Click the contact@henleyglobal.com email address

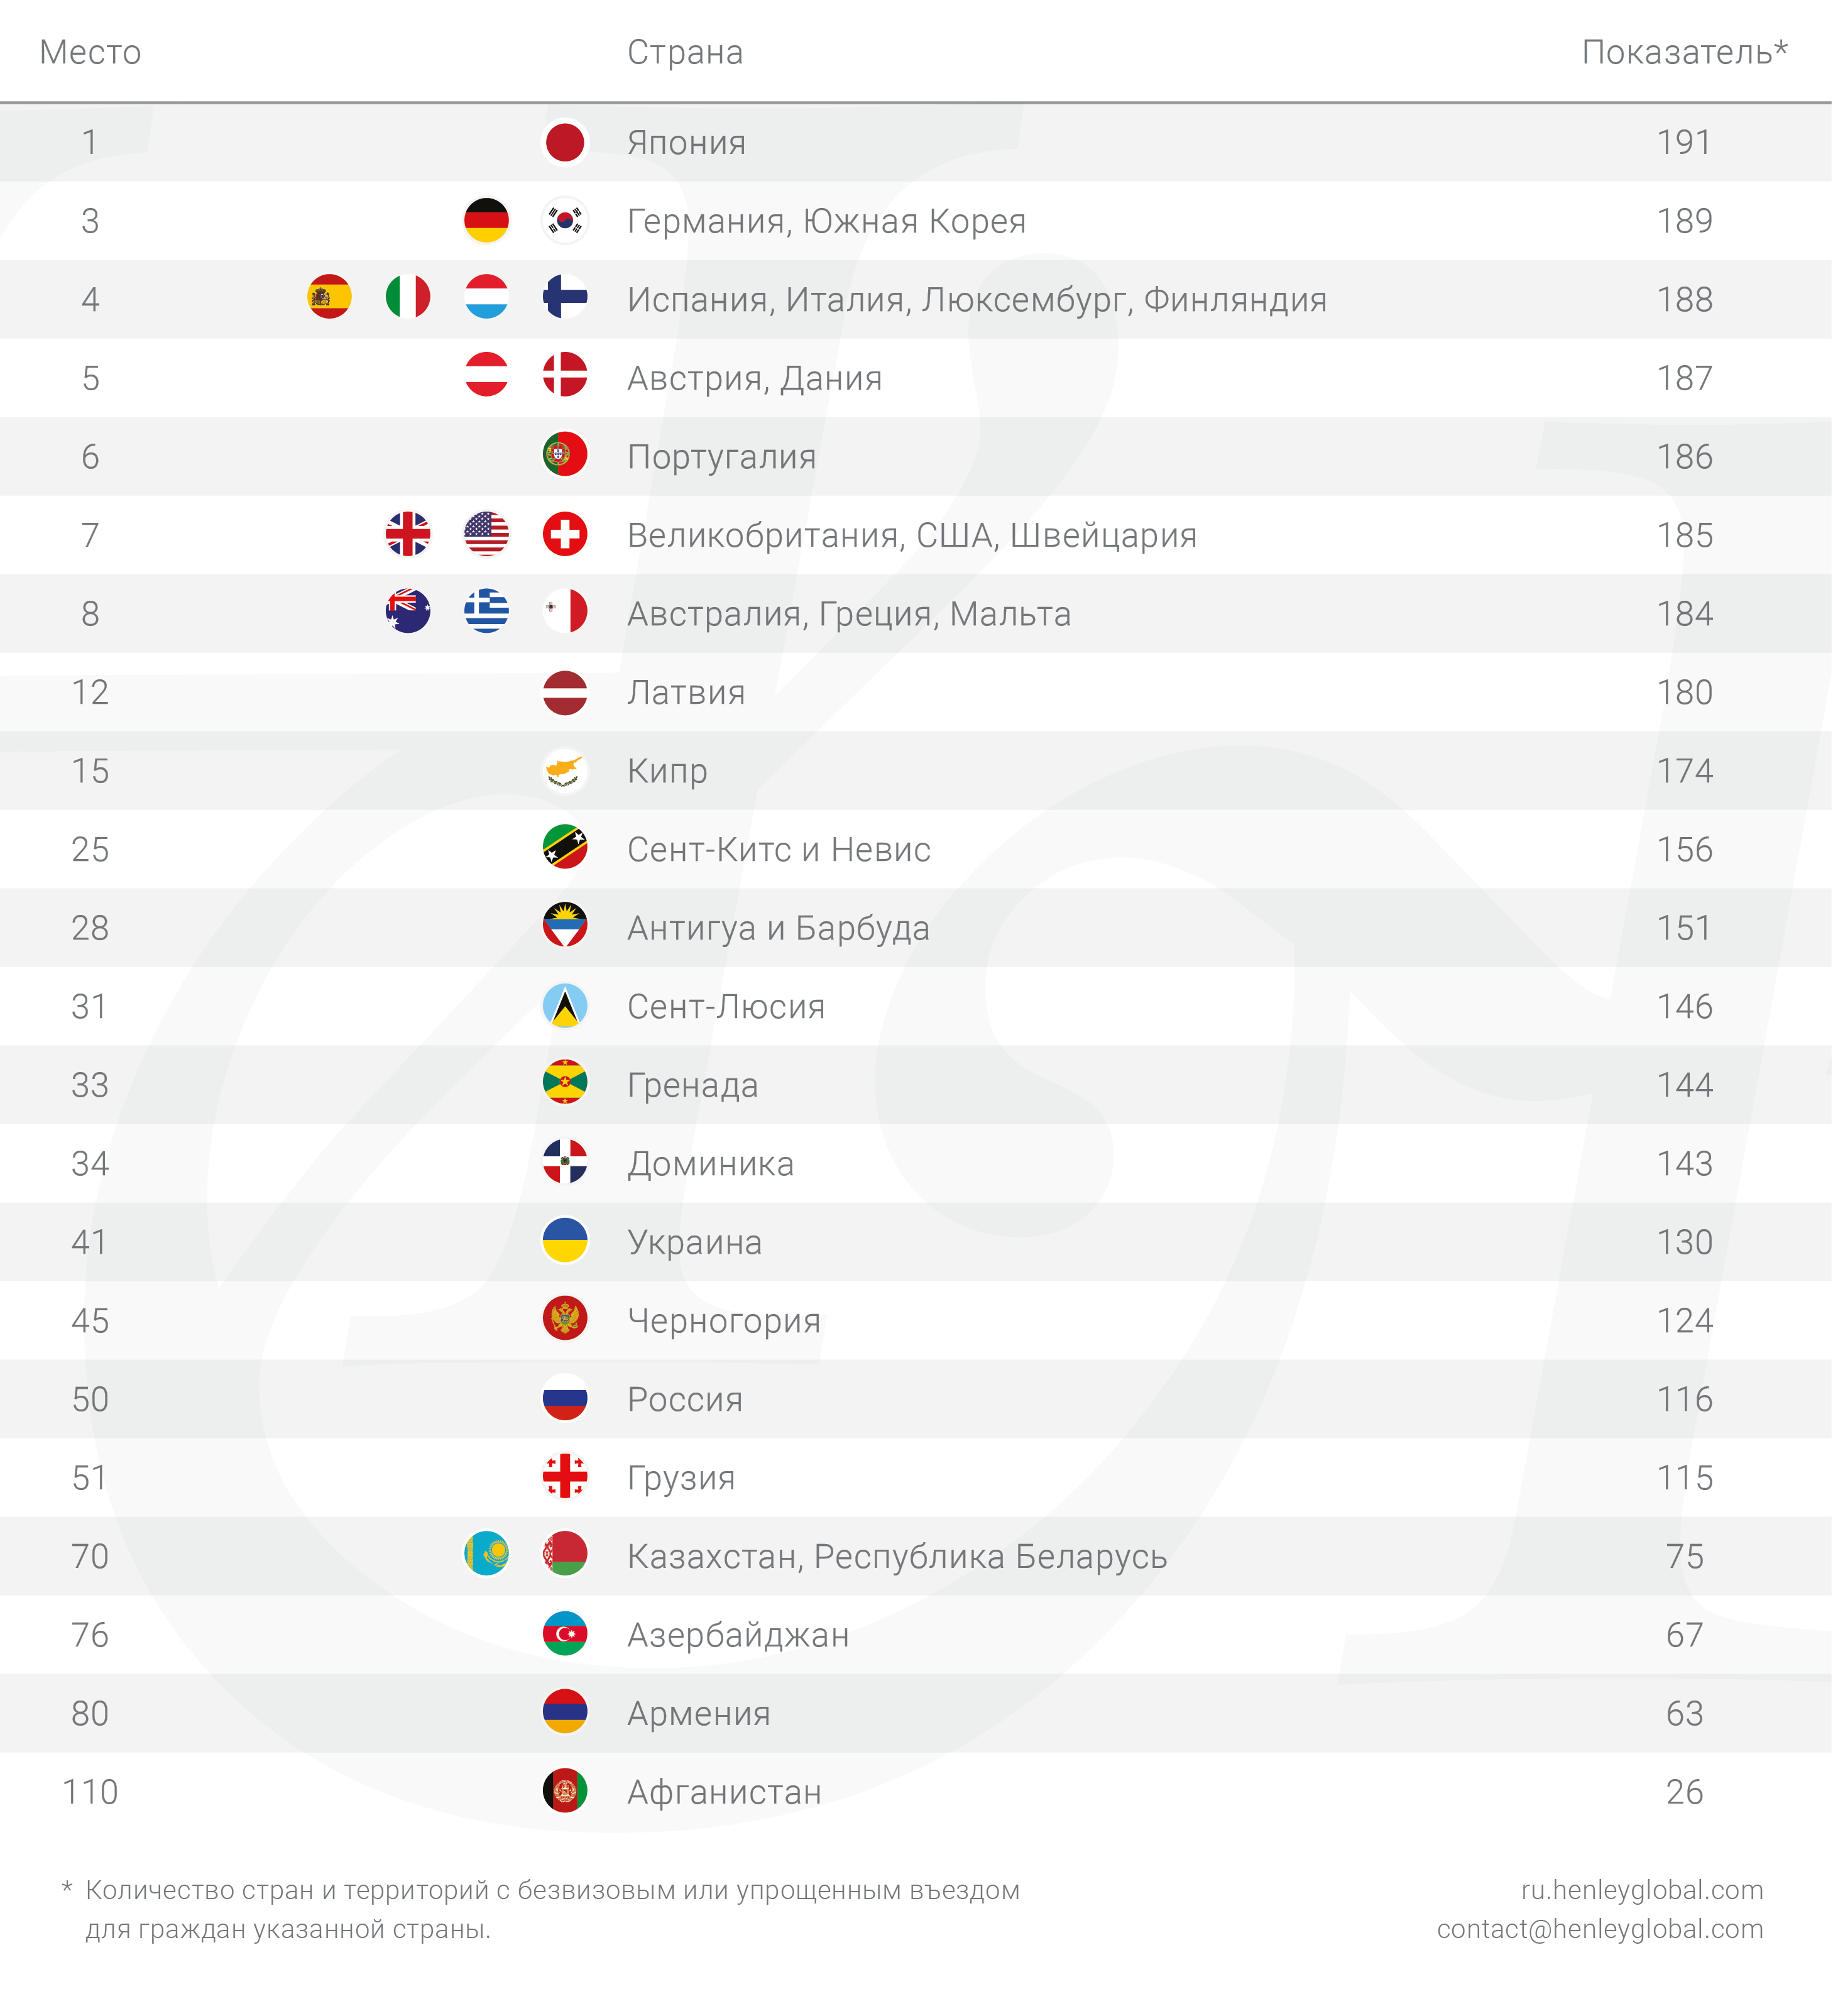[x=1600, y=1929]
